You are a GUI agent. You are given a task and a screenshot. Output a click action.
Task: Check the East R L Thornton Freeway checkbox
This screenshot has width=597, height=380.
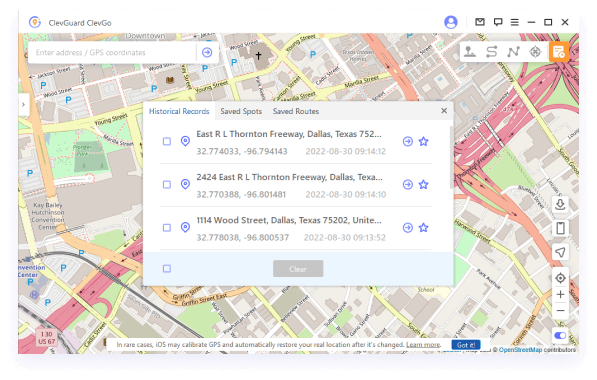pos(167,142)
